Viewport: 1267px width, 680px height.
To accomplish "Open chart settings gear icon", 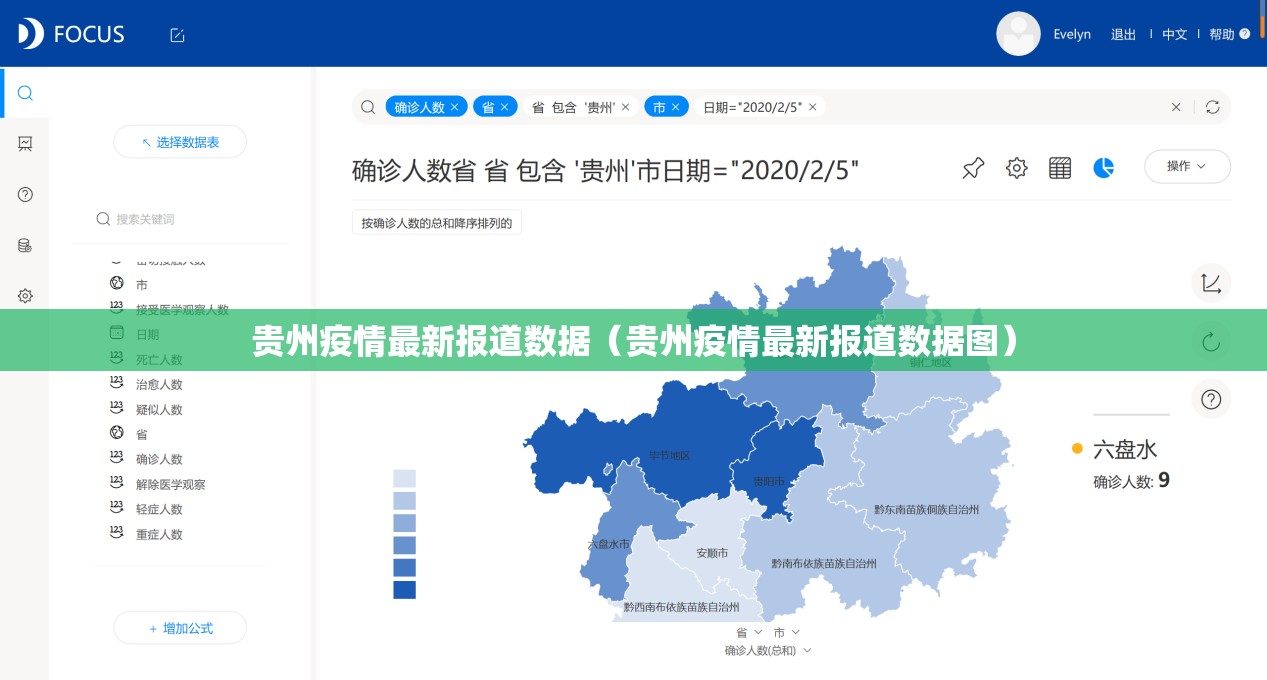I will coord(1017,168).
